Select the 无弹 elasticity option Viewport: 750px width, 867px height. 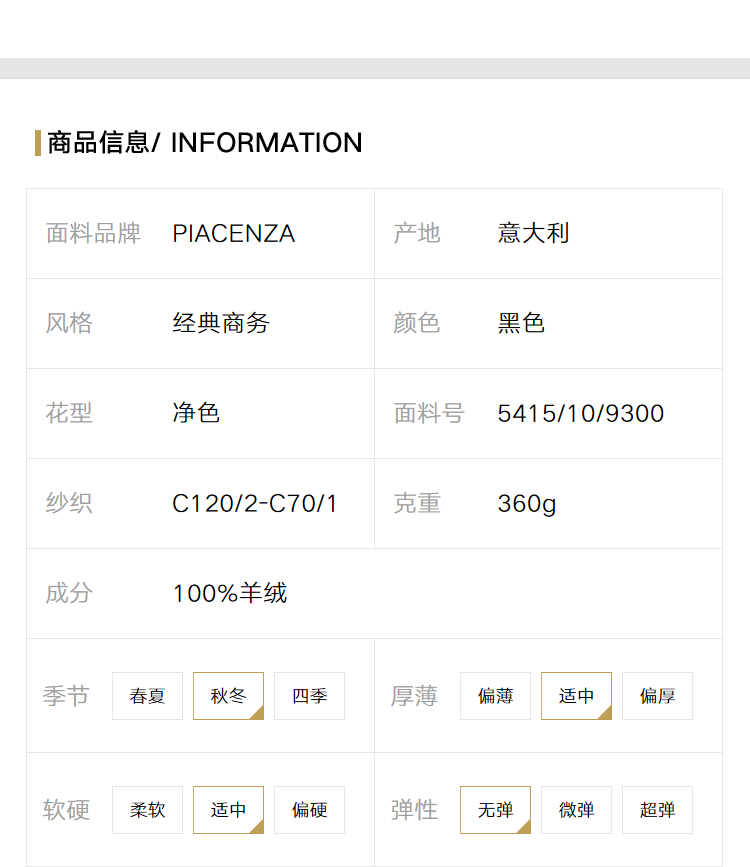click(495, 809)
